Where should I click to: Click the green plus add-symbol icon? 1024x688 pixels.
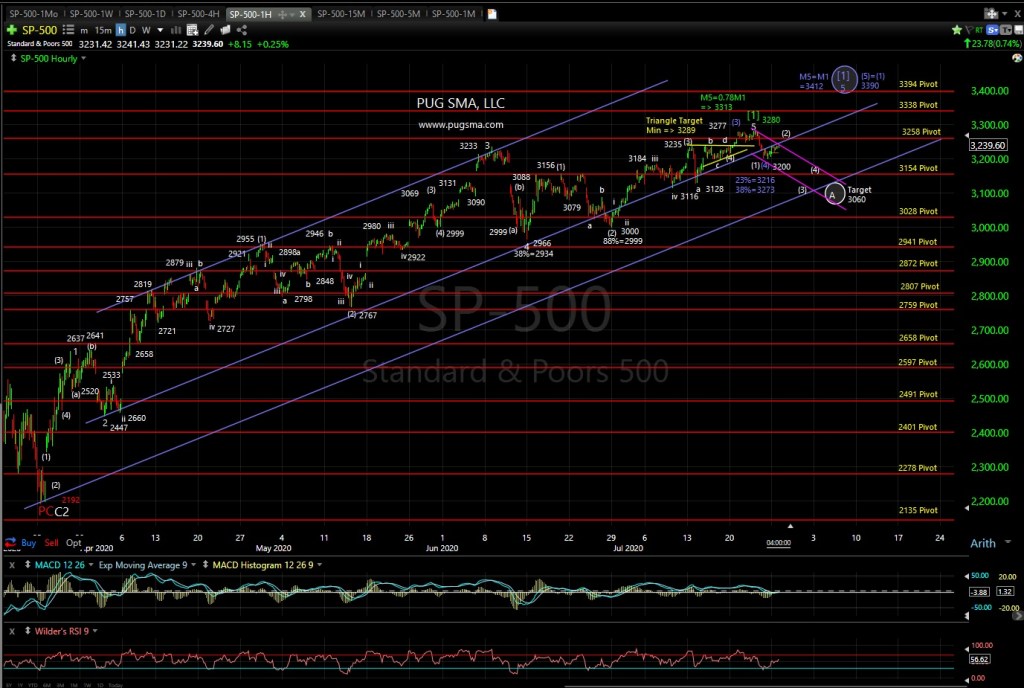pyautogui.click(x=12, y=30)
